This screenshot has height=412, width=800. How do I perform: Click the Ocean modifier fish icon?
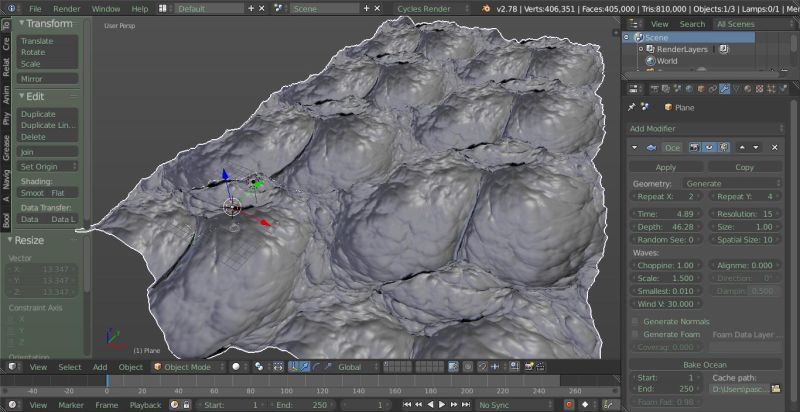coord(651,148)
